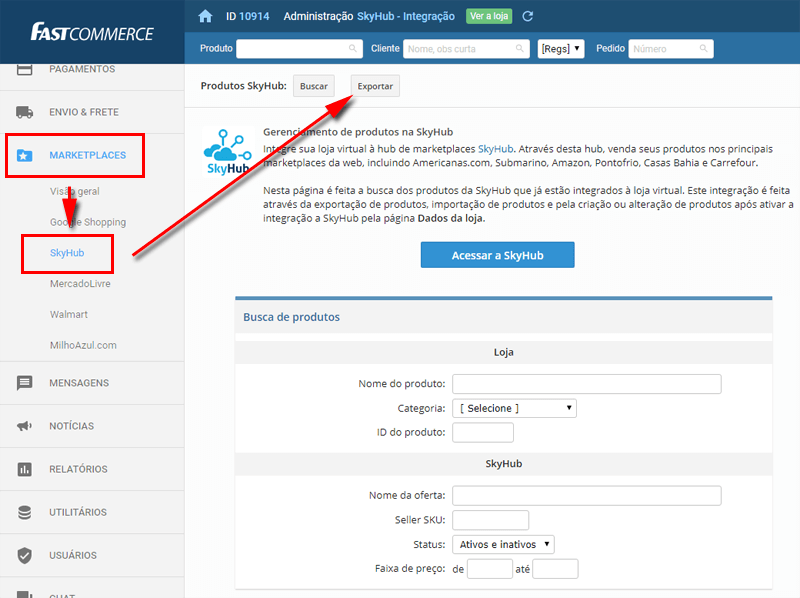The width and height of the screenshot is (800, 598).
Task: Focus the Faixa de preço 'de' field
Action: click(490, 569)
